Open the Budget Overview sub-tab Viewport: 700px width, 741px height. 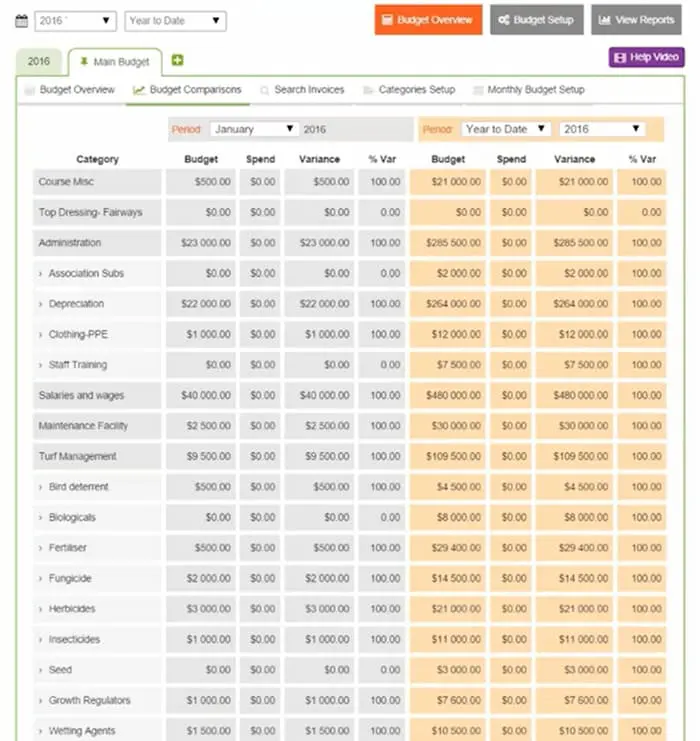pyautogui.click(x=70, y=90)
